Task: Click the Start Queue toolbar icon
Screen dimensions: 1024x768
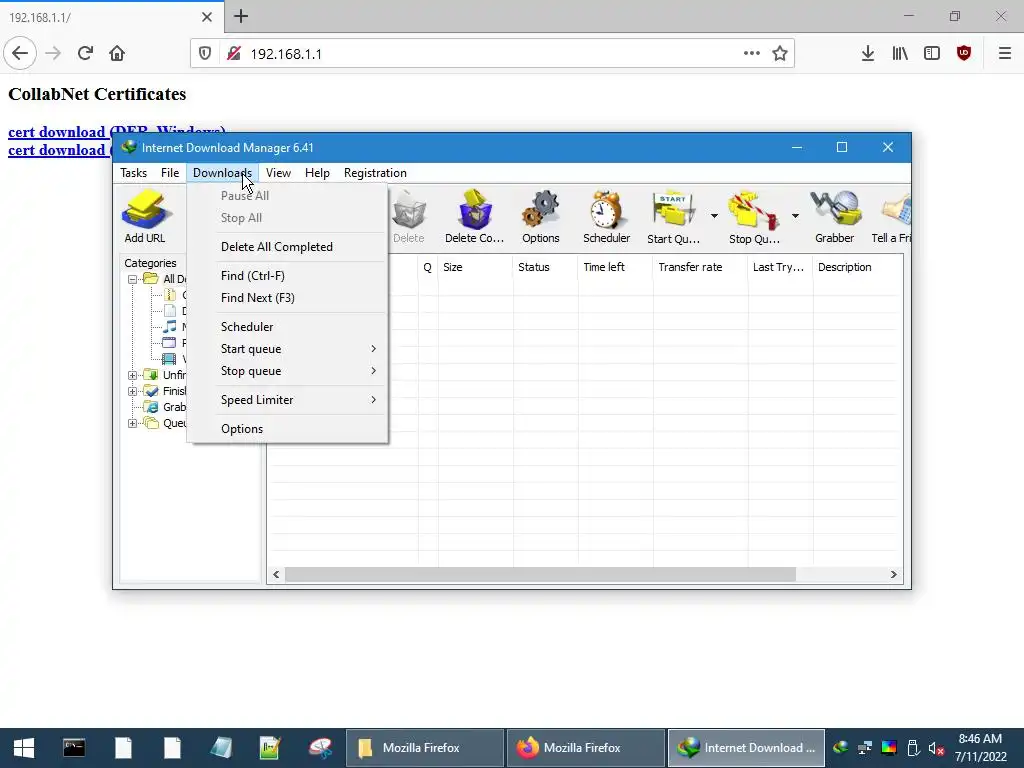Action: 673,217
